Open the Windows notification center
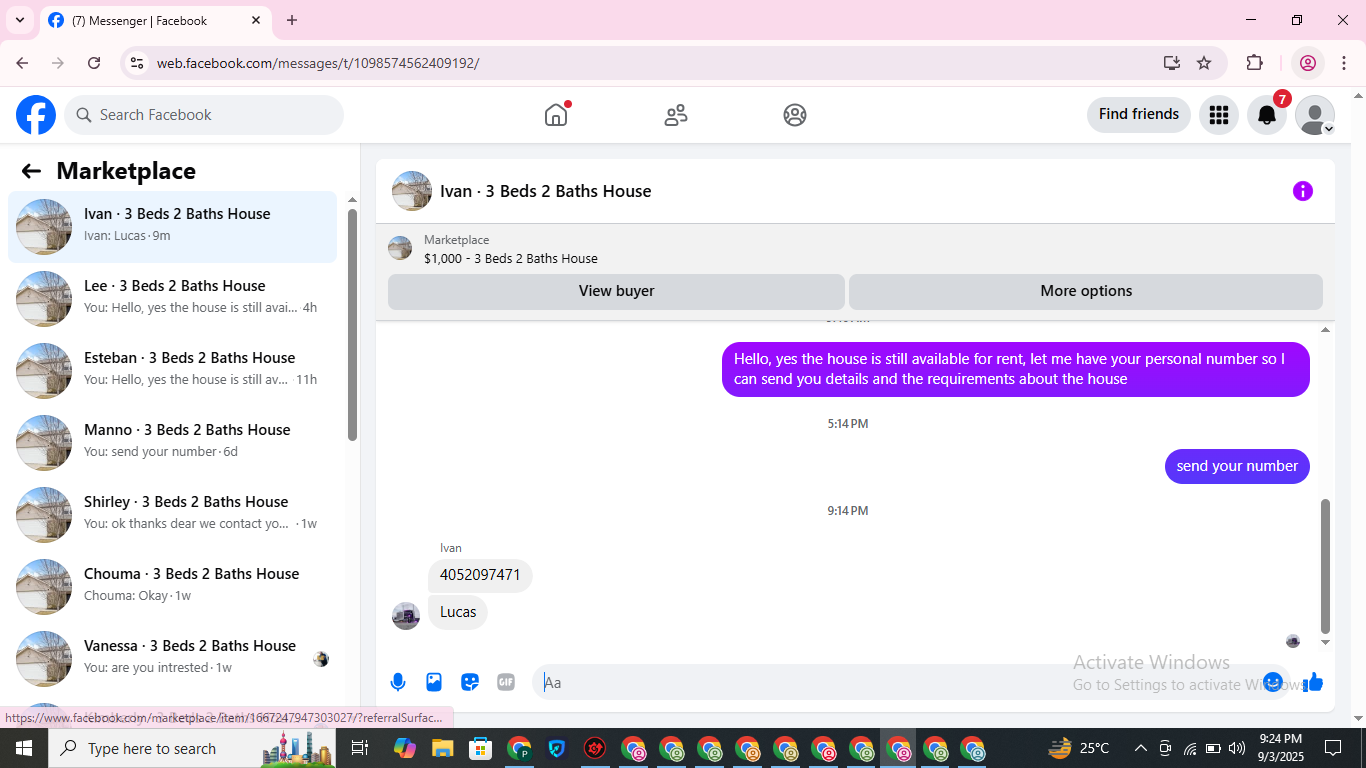 point(1333,748)
